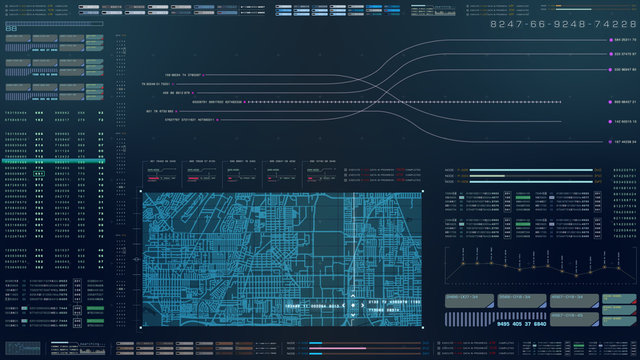
Task: Click the first NODE progress bar above the right data tables
Action: coord(531,170)
